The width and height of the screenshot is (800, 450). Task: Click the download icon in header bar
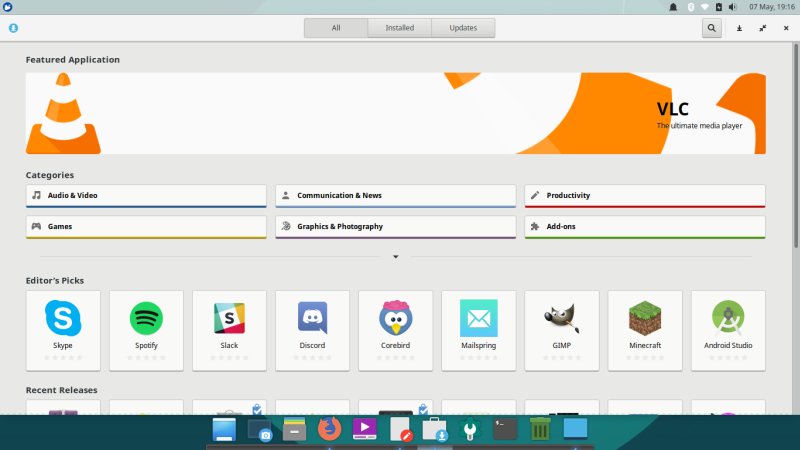point(739,29)
